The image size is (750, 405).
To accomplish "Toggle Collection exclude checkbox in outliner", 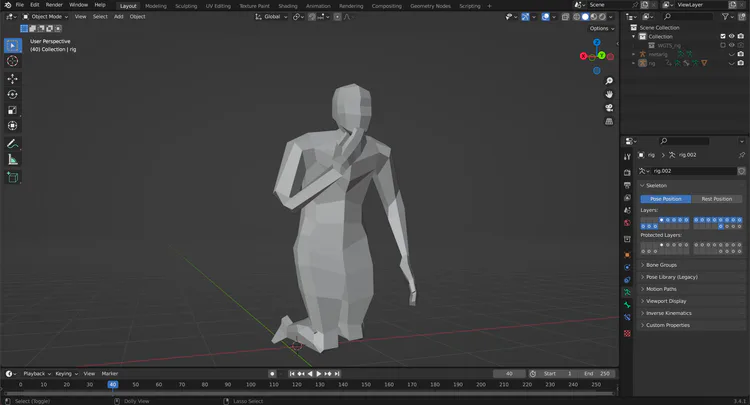I will 723,36.
